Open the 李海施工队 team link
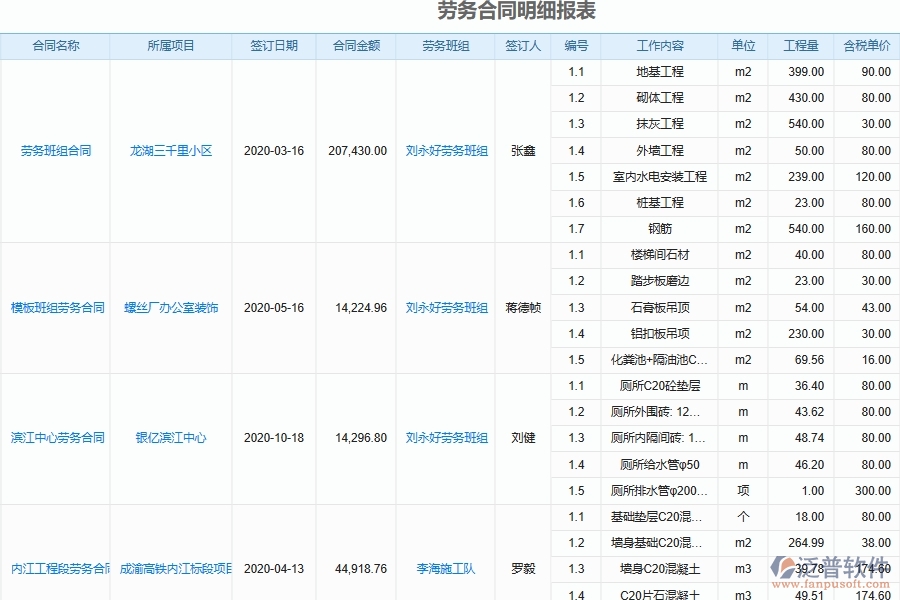The image size is (900, 600). point(444,567)
